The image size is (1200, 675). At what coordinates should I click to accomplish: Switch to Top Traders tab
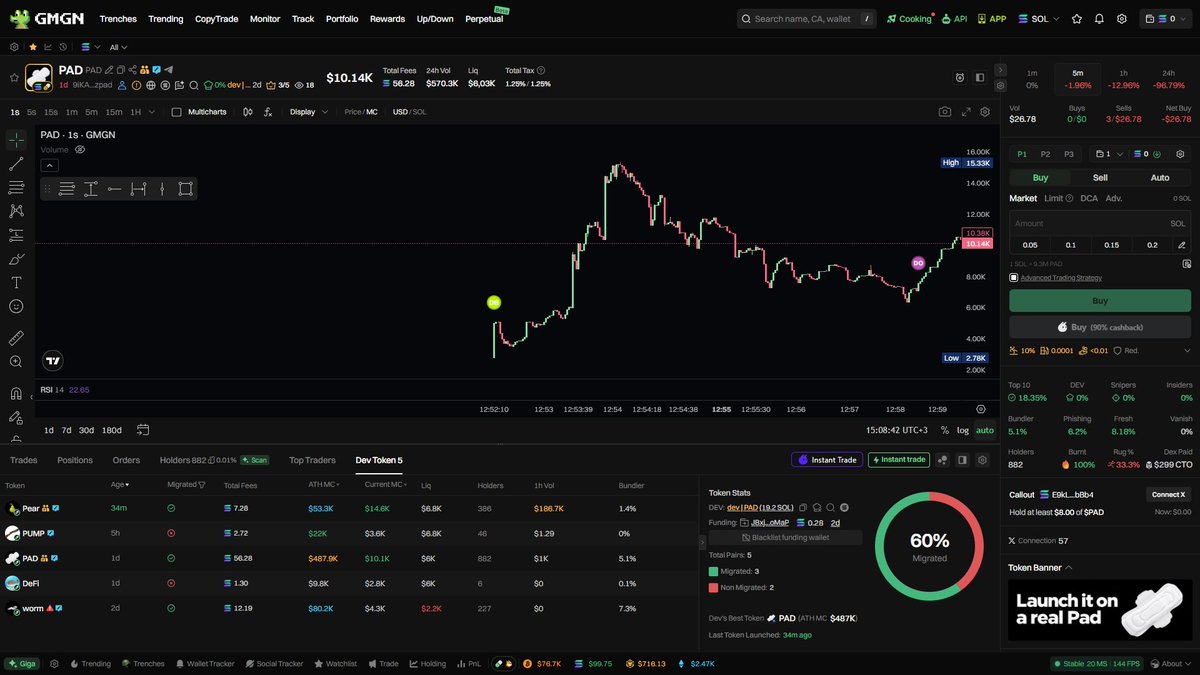[313, 460]
